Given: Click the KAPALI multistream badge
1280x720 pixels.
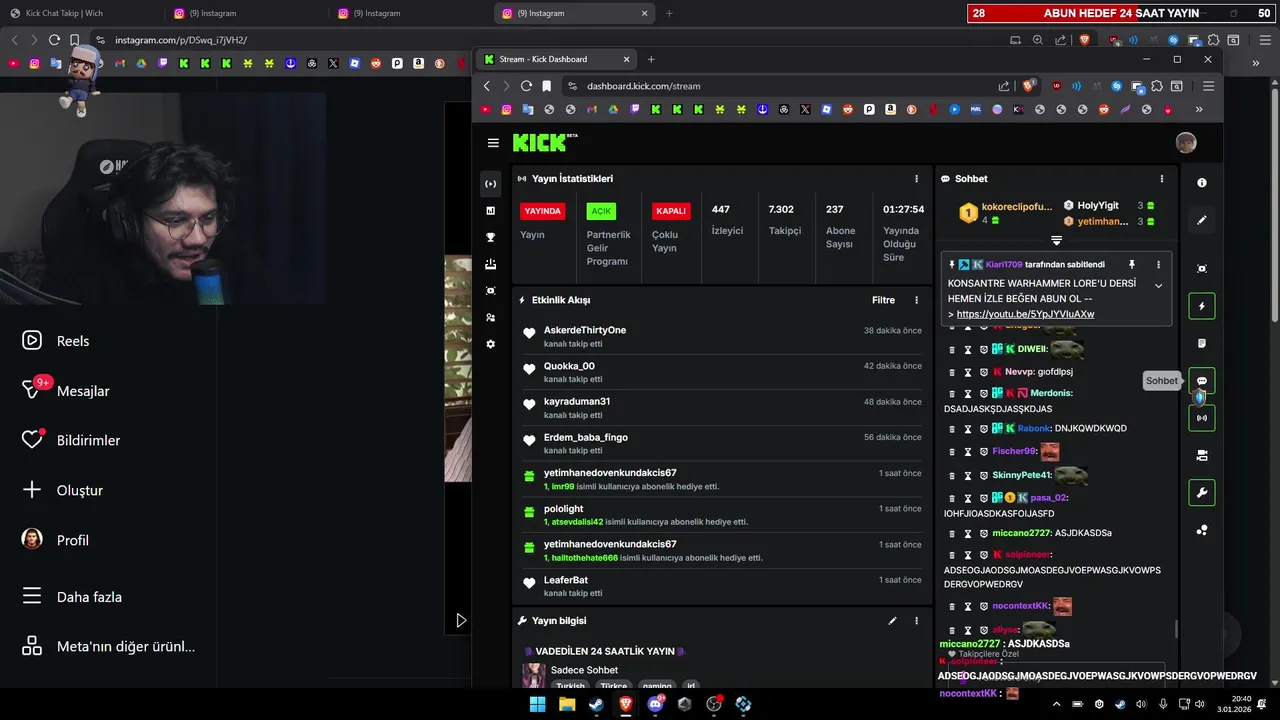Looking at the screenshot, I should click(671, 211).
